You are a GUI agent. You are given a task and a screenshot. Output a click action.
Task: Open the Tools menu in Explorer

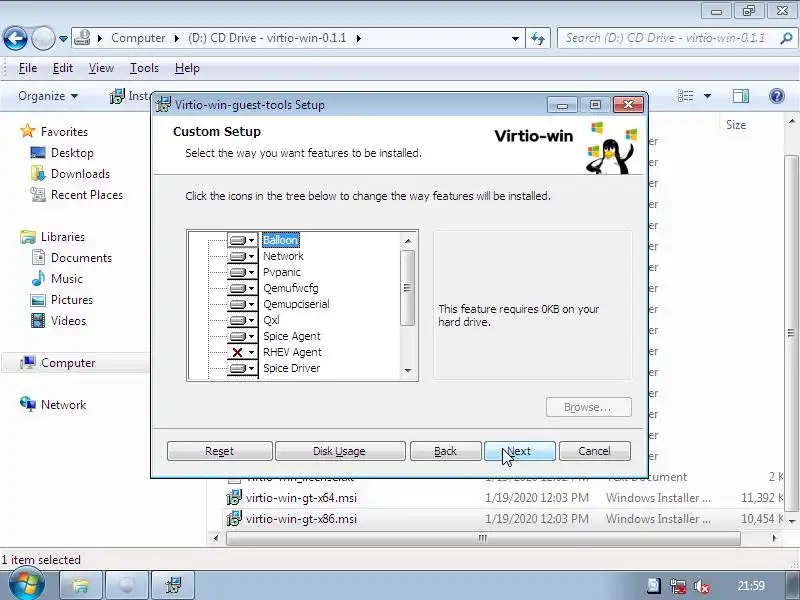pyautogui.click(x=144, y=68)
